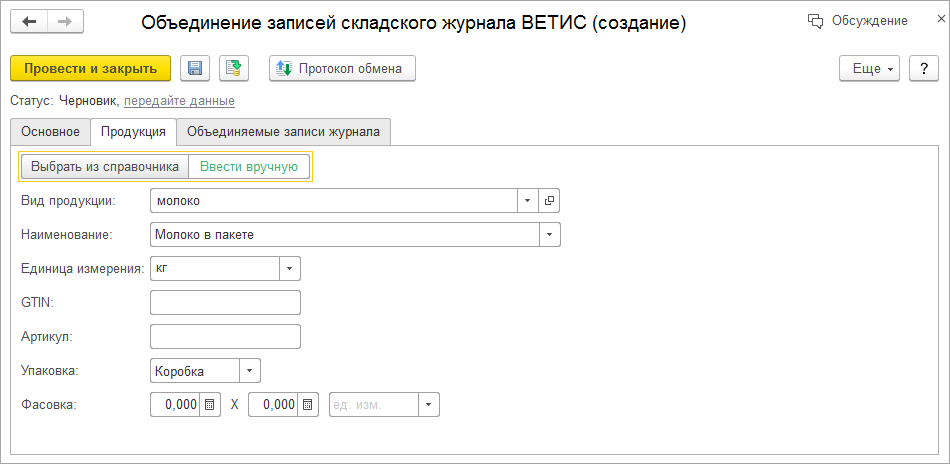
Task: Switch to the Основное tab
Action: pos(49,131)
